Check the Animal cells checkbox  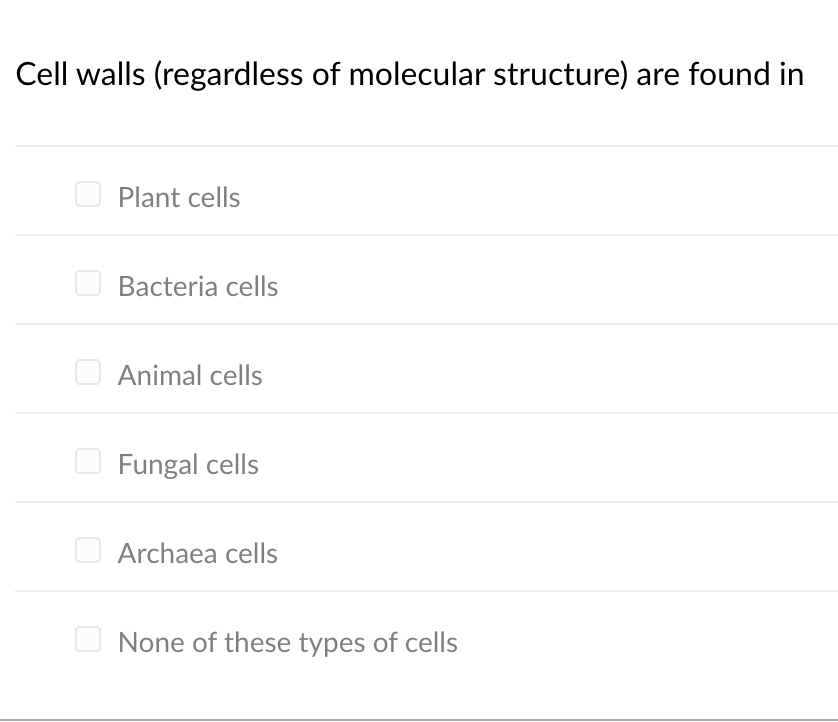tap(87, 372)
